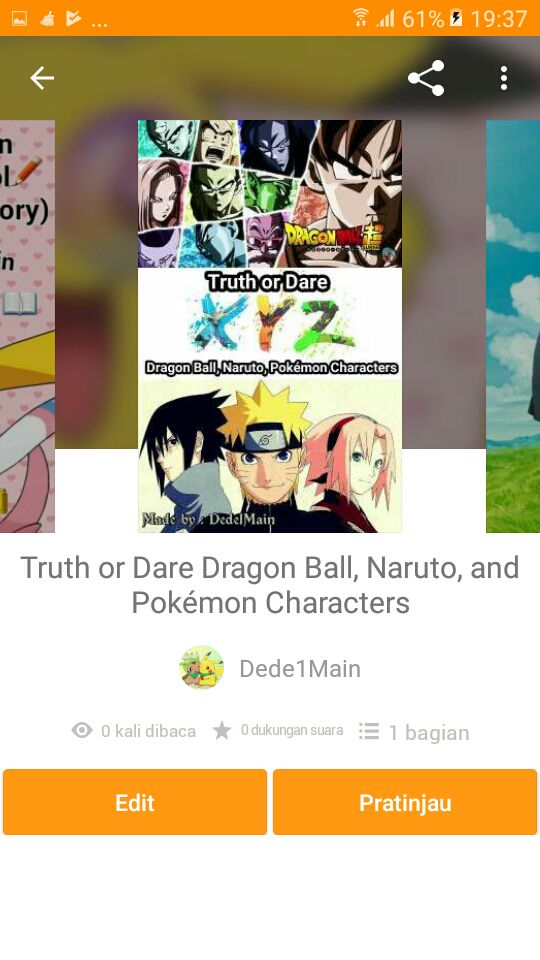Click the eye reads icon

82,730
